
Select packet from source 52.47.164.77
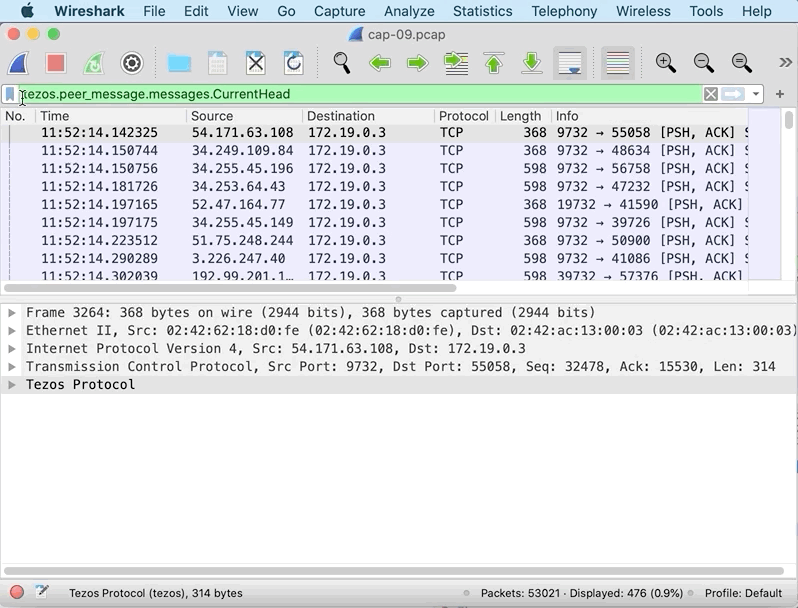(375, 205)
